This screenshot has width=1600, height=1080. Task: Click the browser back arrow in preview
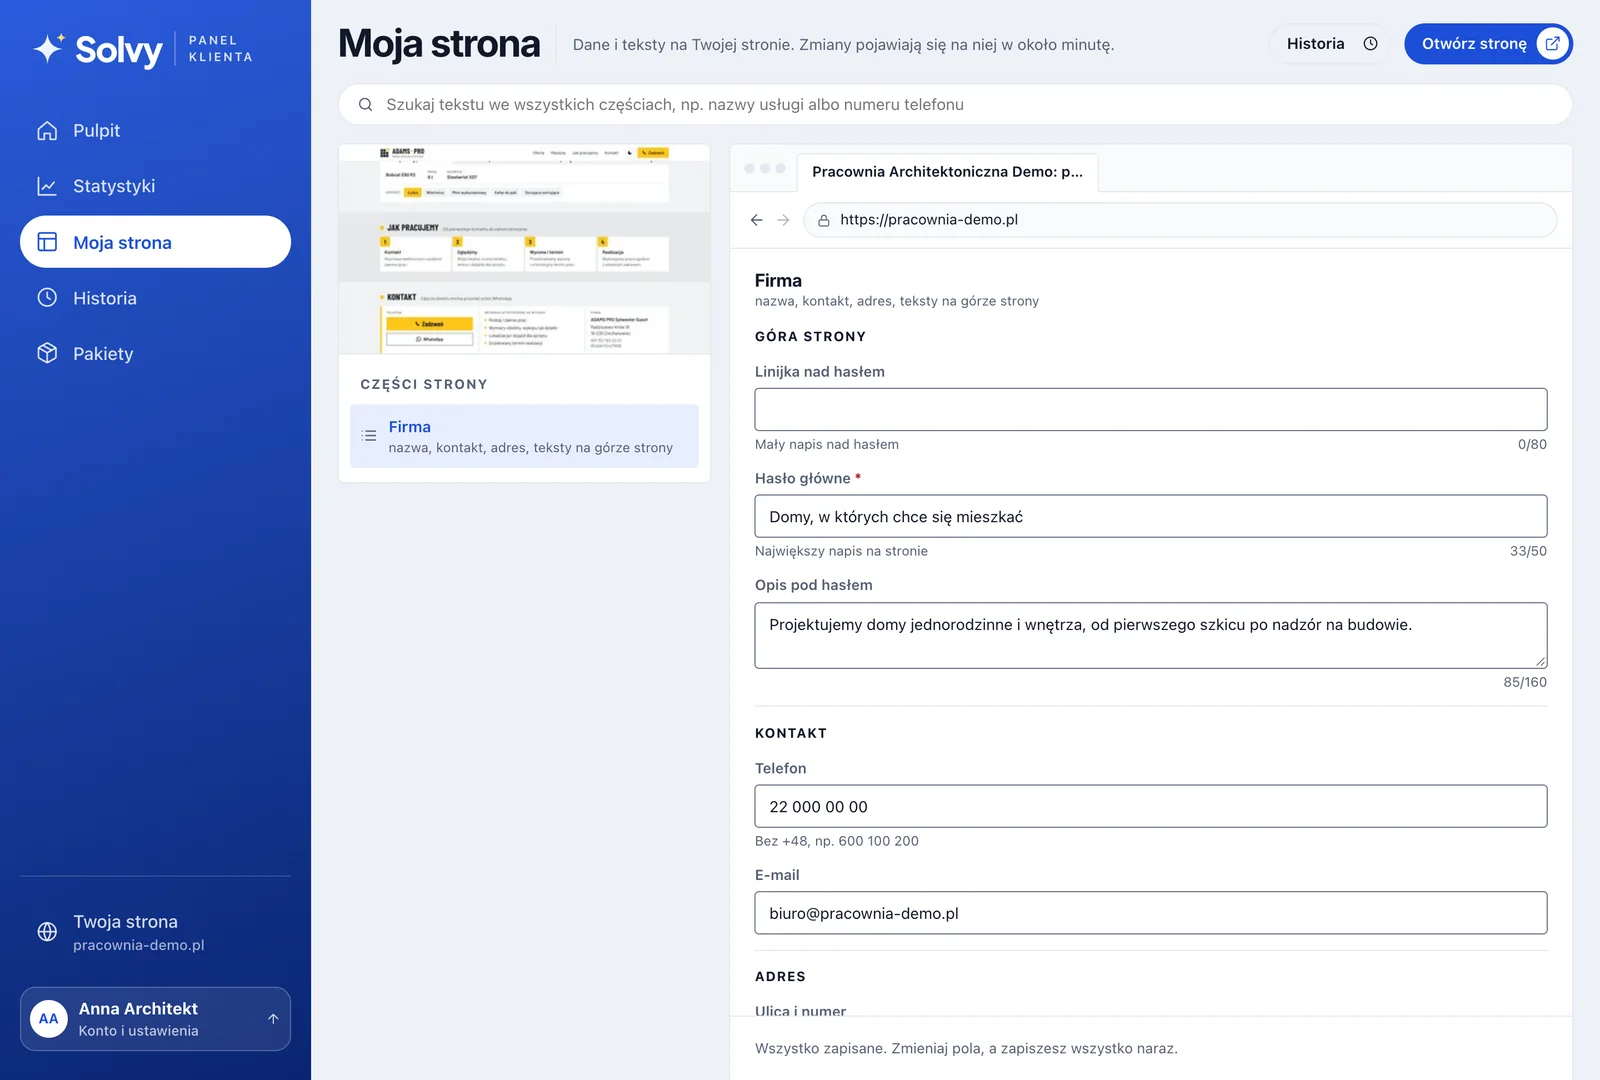pos(757,220)
